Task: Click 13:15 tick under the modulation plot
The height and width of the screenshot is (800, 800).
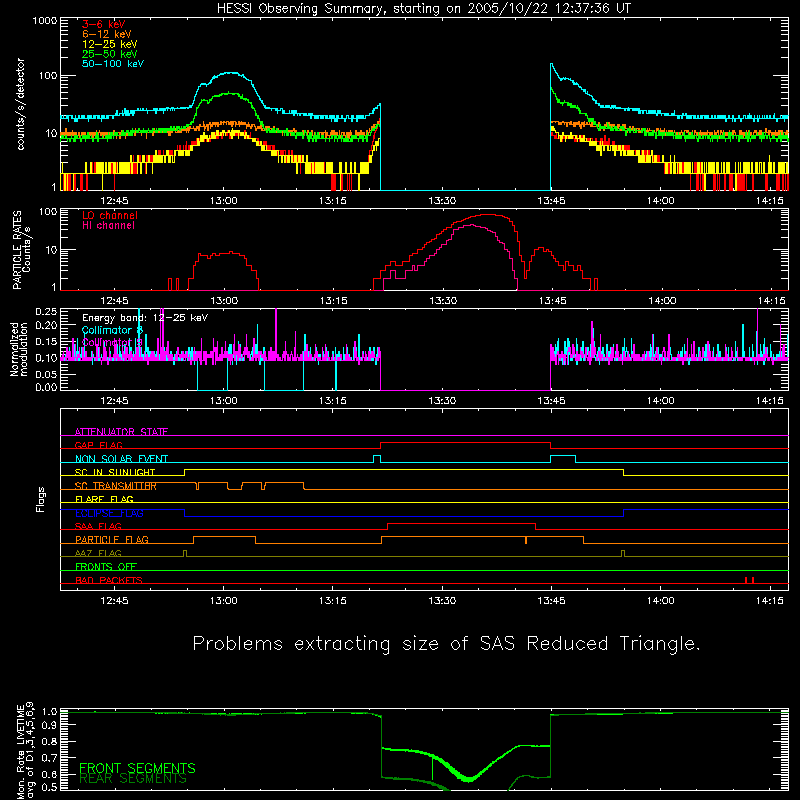Action: click(333, 401)
